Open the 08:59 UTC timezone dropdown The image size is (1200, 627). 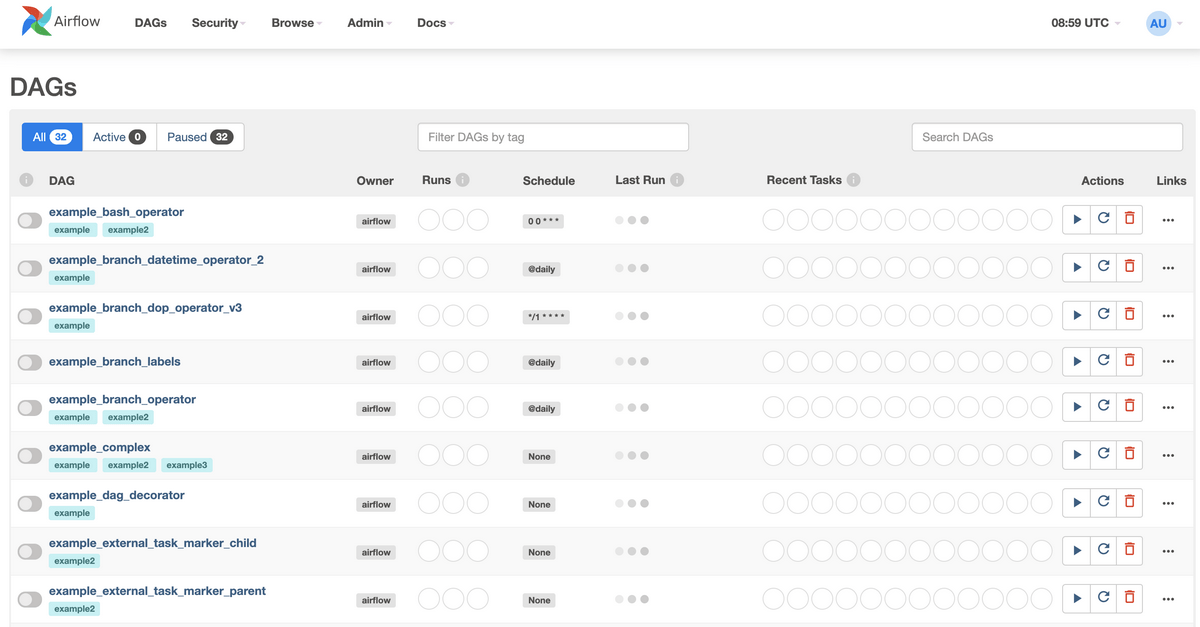coord(1085,23)
